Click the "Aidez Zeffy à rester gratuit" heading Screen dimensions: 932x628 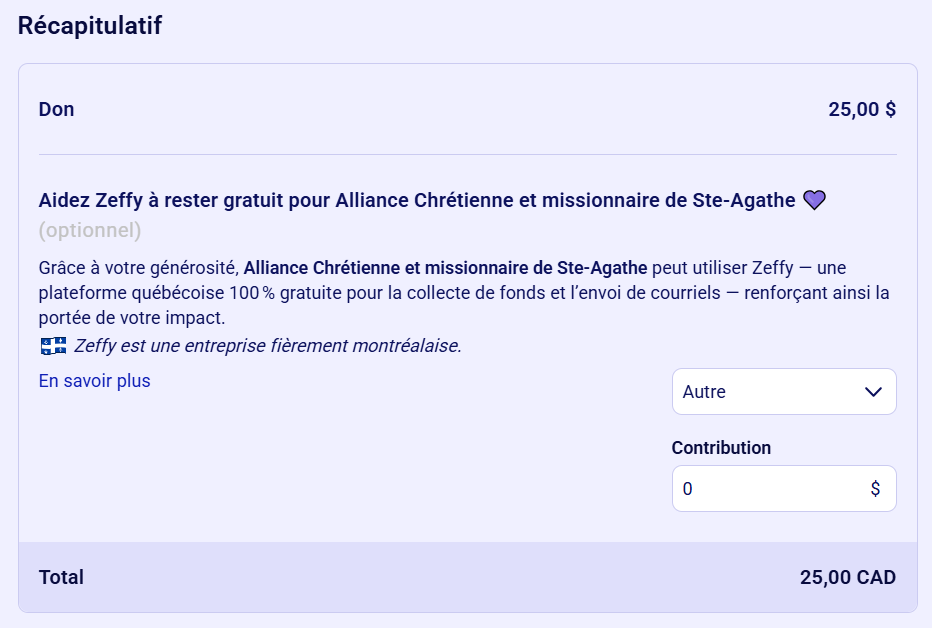tap(416, 200)
